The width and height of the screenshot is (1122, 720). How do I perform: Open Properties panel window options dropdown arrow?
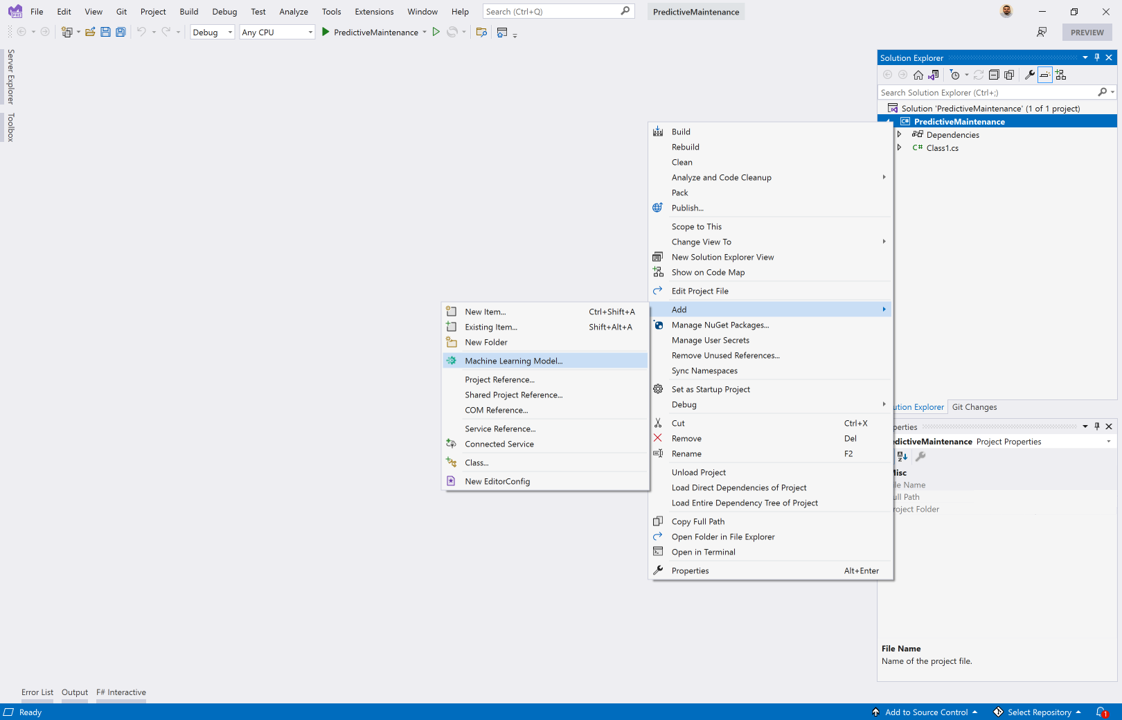[1085, 426]
